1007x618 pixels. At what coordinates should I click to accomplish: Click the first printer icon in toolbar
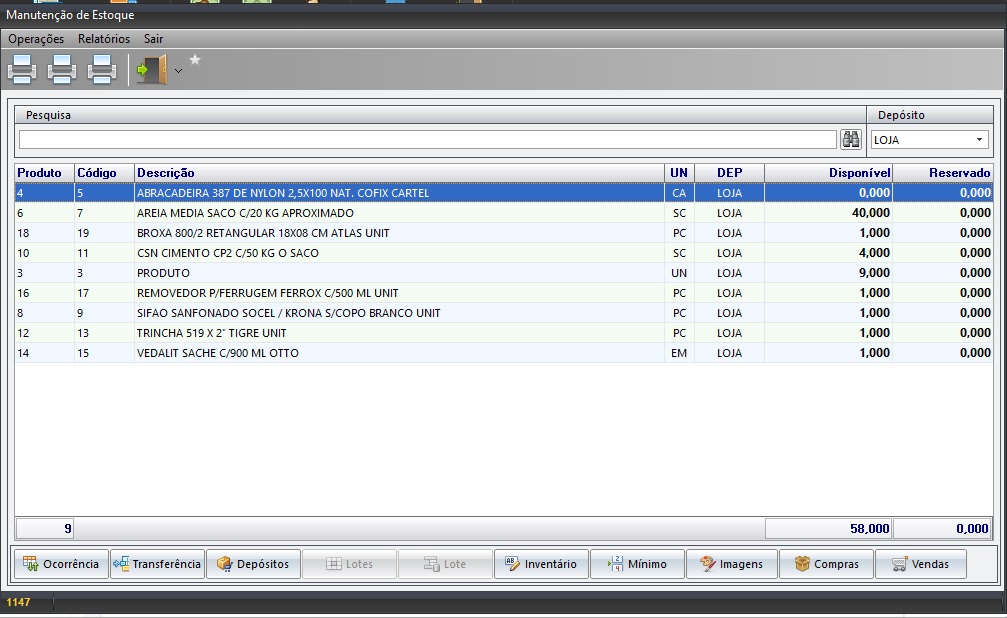(22, 70)
